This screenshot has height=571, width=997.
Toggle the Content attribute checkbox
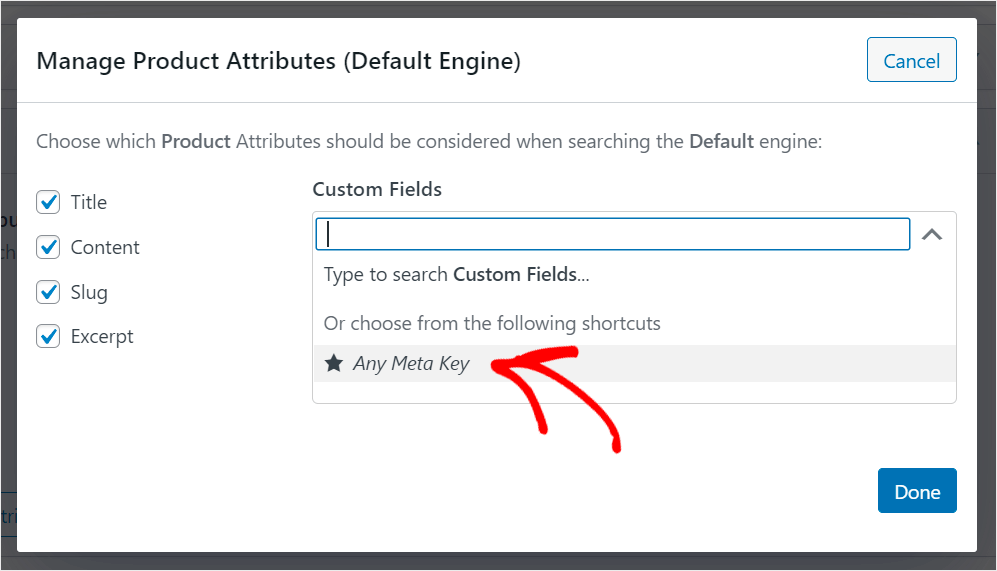pos(48,247)
